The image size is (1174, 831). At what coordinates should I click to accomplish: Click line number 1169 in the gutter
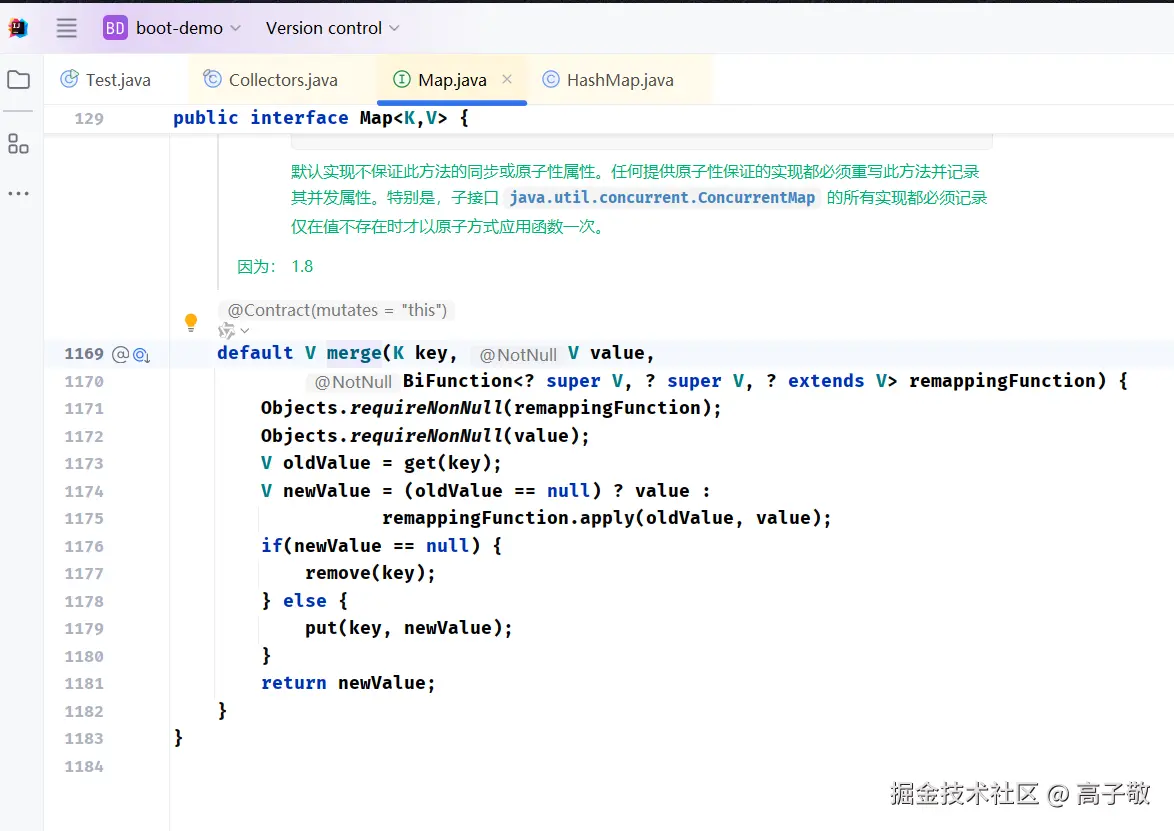pyautogui.click(x=84, y=354)
